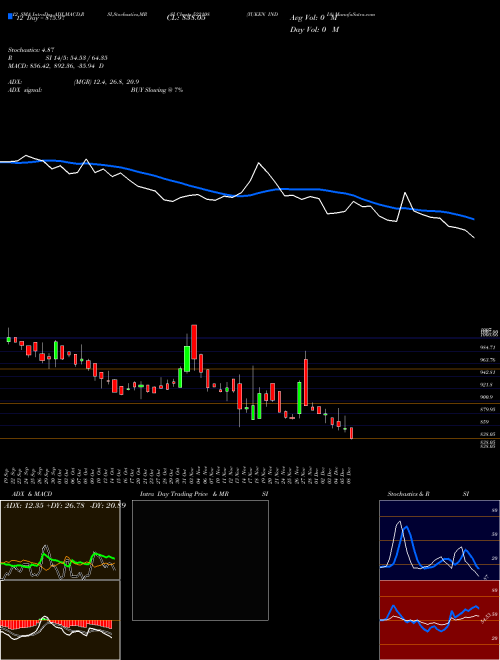The width and height of the screenshot is (500, 660).
Task: Click the blue stochastics line peak
Action: (406, 528)
